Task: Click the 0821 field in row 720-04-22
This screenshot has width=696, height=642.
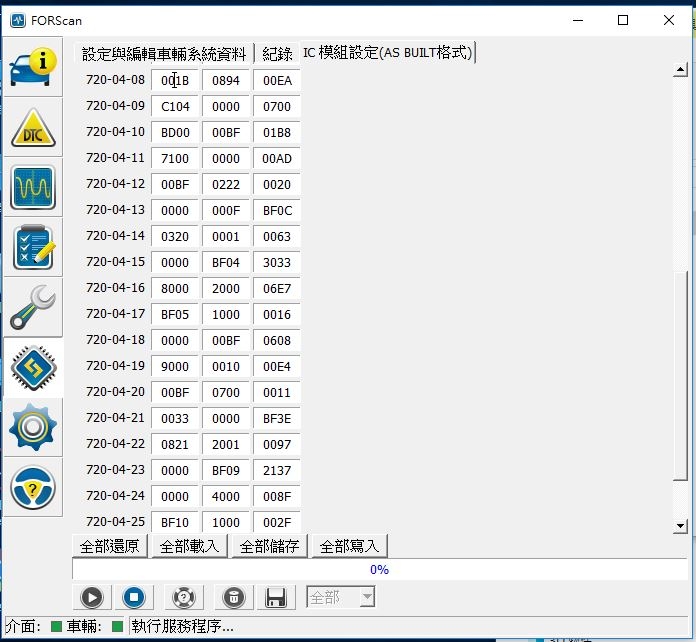Action: (175, 444)
